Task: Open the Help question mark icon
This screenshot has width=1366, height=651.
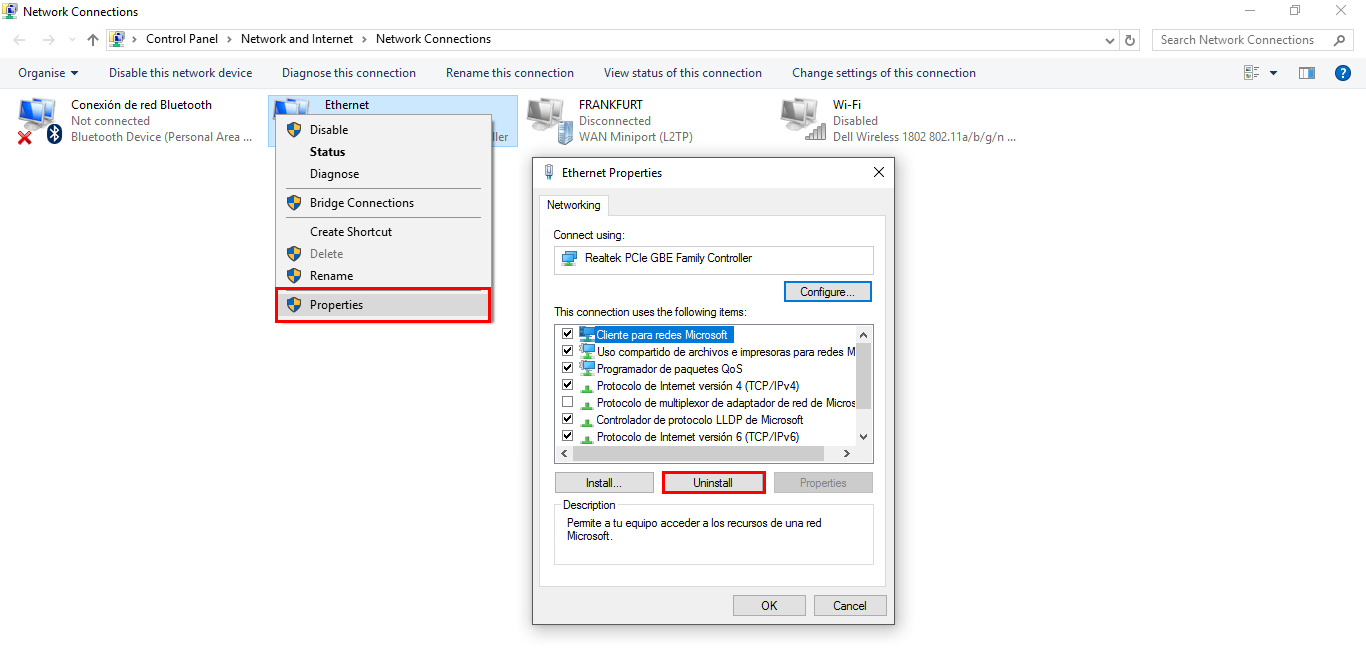Action: pyautogui.click(x=1343, y=73)
